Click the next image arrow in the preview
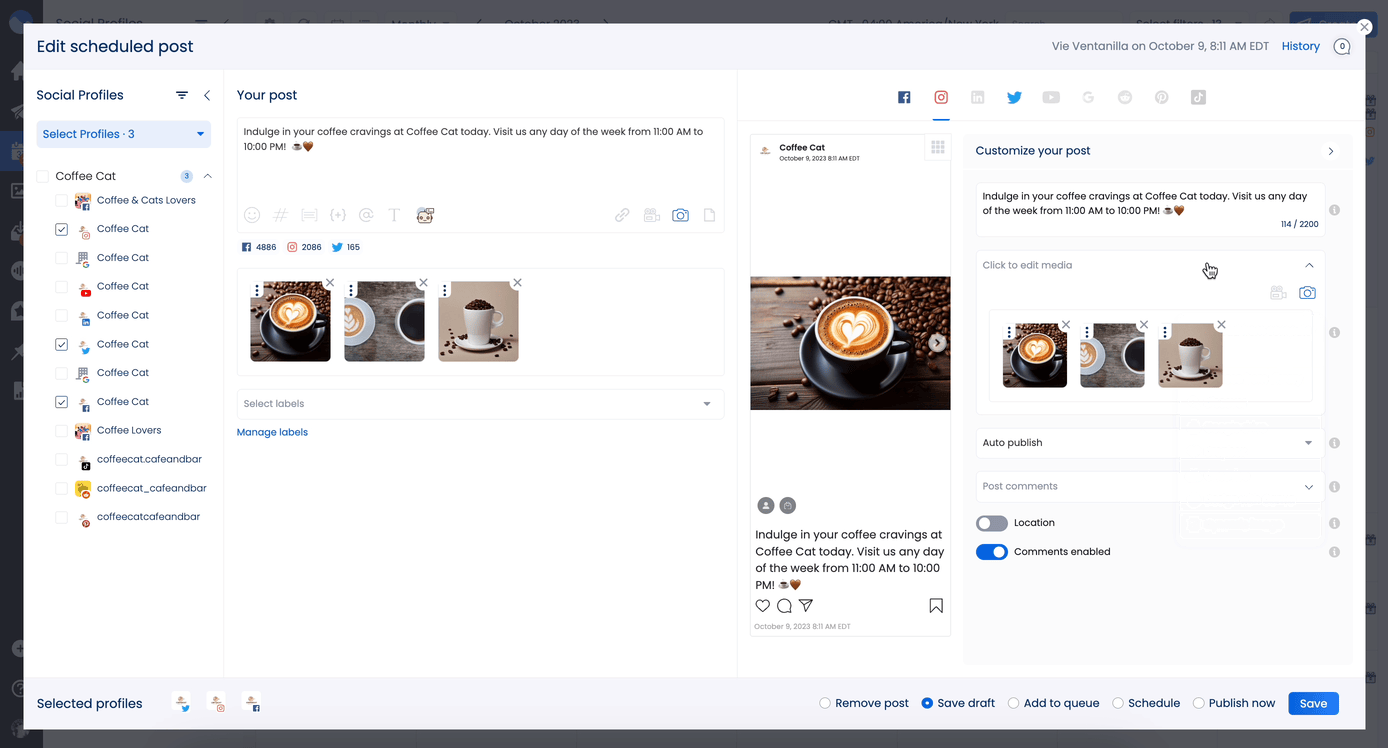The width and height of the screenshot is (1388, 748). coord(937,343)
